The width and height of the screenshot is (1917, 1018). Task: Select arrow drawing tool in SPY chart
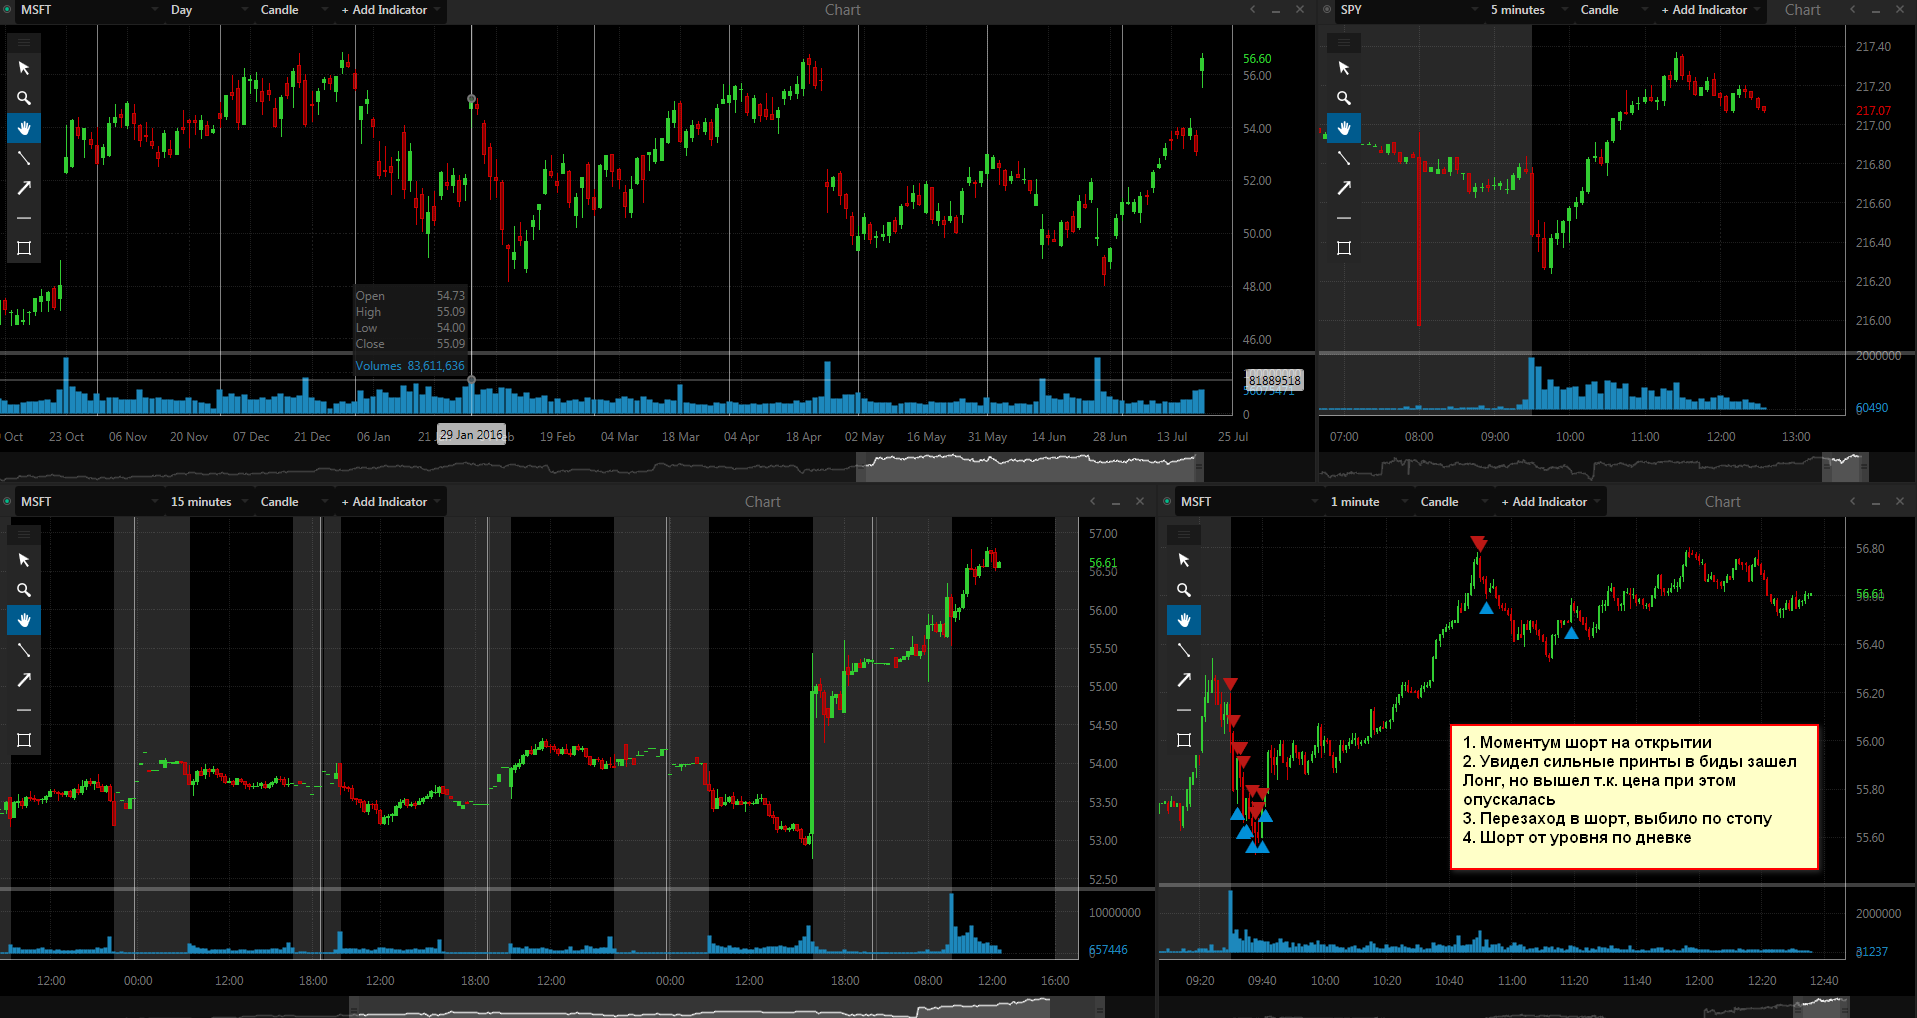1344,188
